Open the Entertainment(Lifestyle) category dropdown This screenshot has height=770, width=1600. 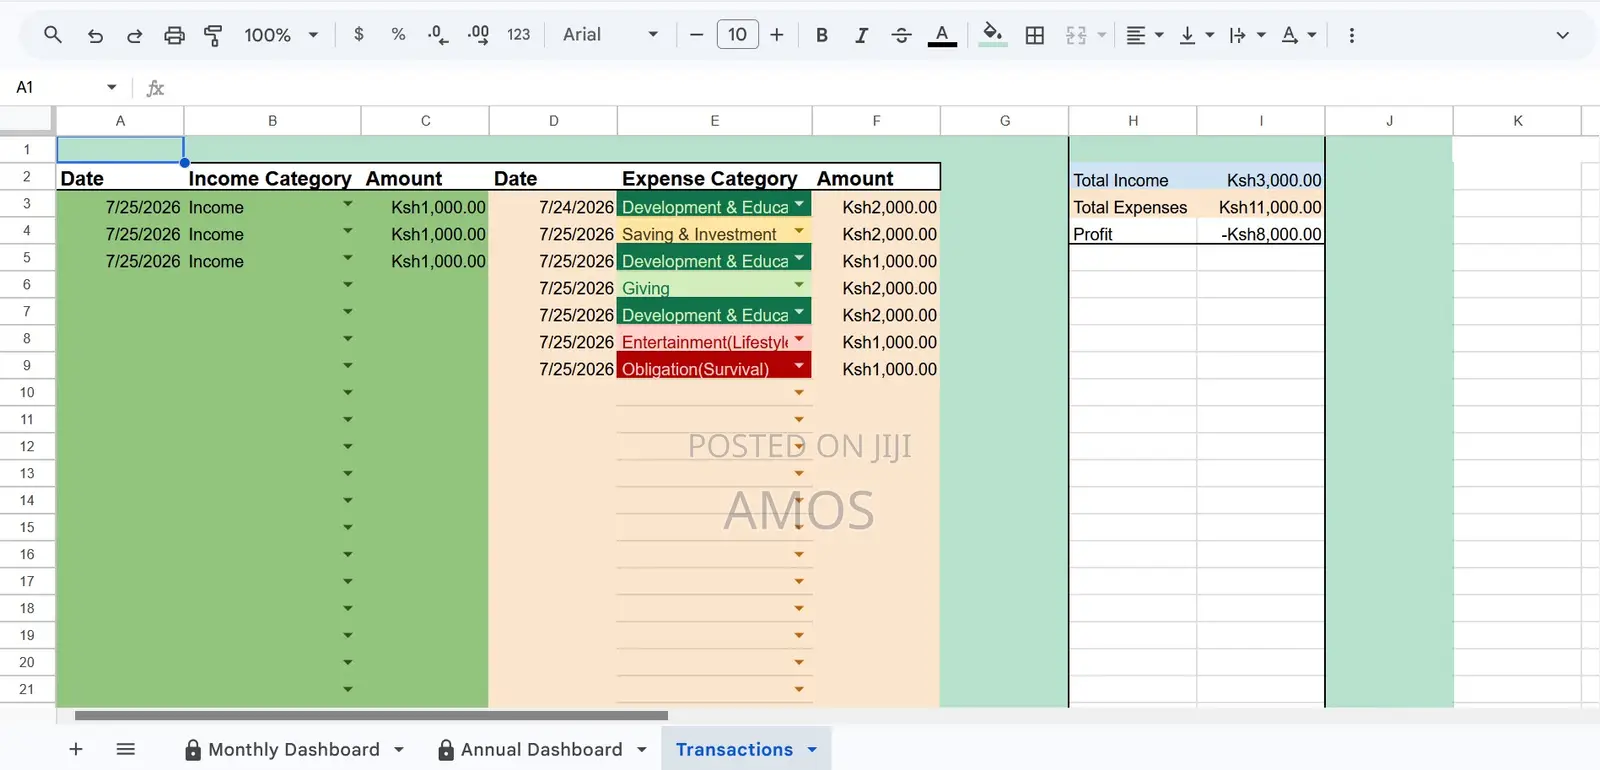point(799,339)
